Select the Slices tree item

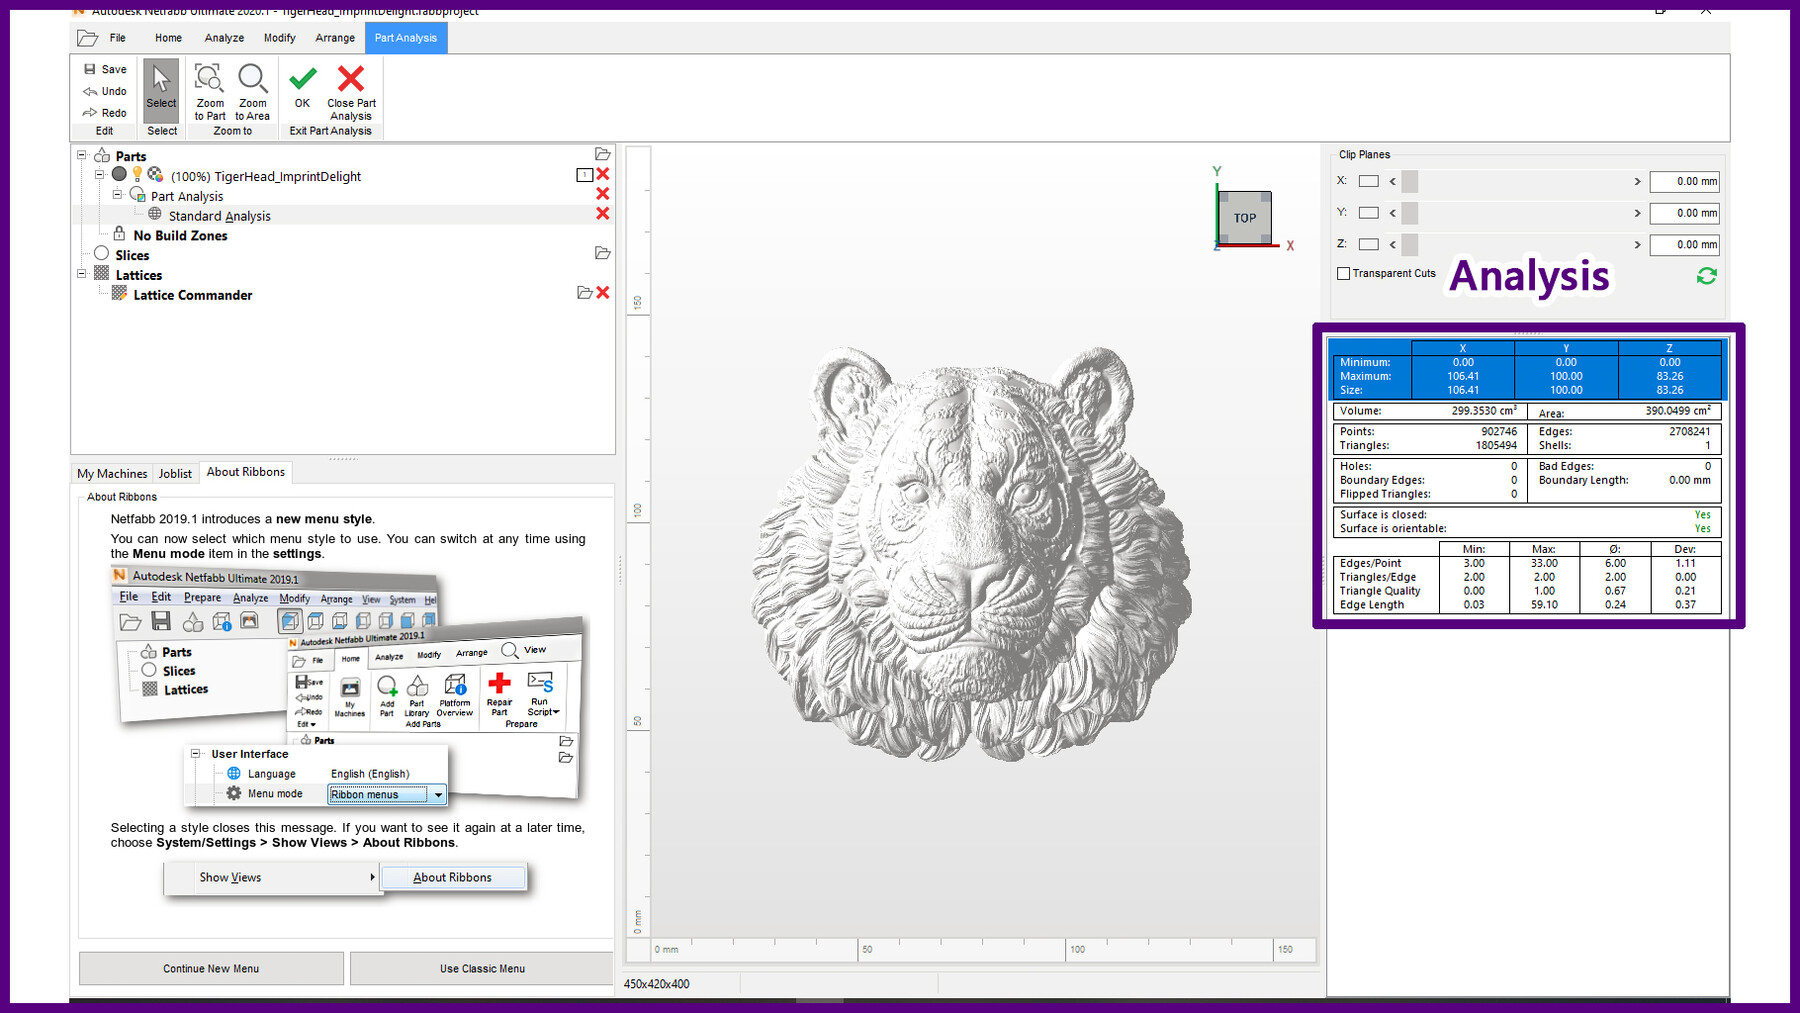132,255
